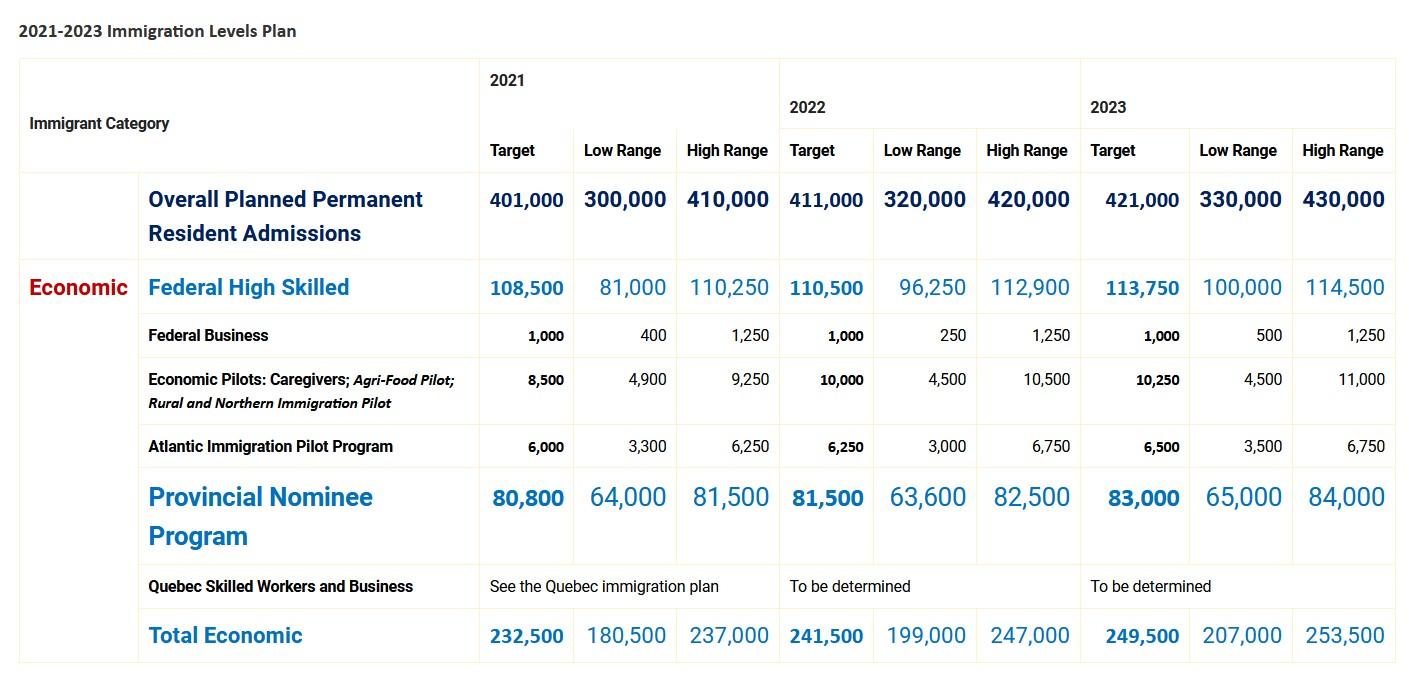Click the 2021-2023 Immigration Levels Plan title

pyautogui.click(x=157, y=30)
